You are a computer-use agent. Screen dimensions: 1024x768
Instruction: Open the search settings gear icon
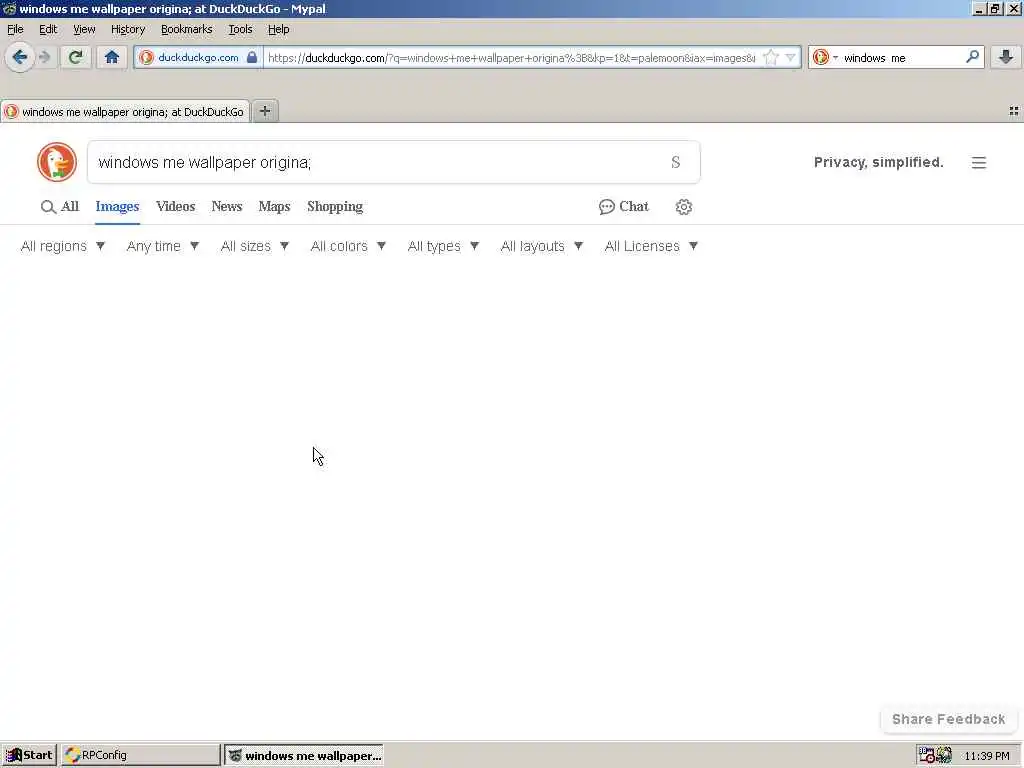pyautogui.click(x=684, y=207)
